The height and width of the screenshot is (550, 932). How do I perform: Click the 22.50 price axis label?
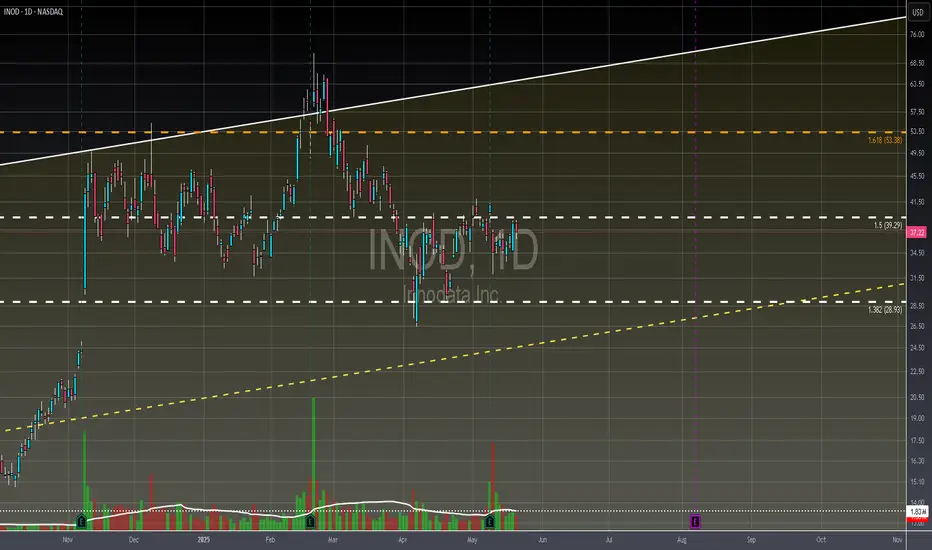[917, 371]
